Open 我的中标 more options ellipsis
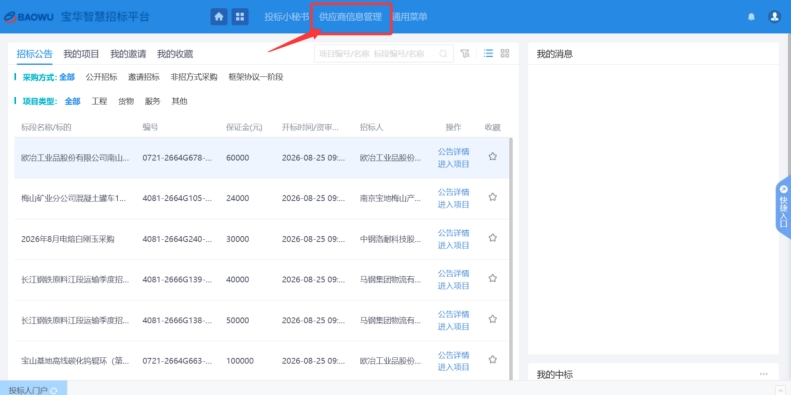 pyautogui.click(x=764, y=374)
